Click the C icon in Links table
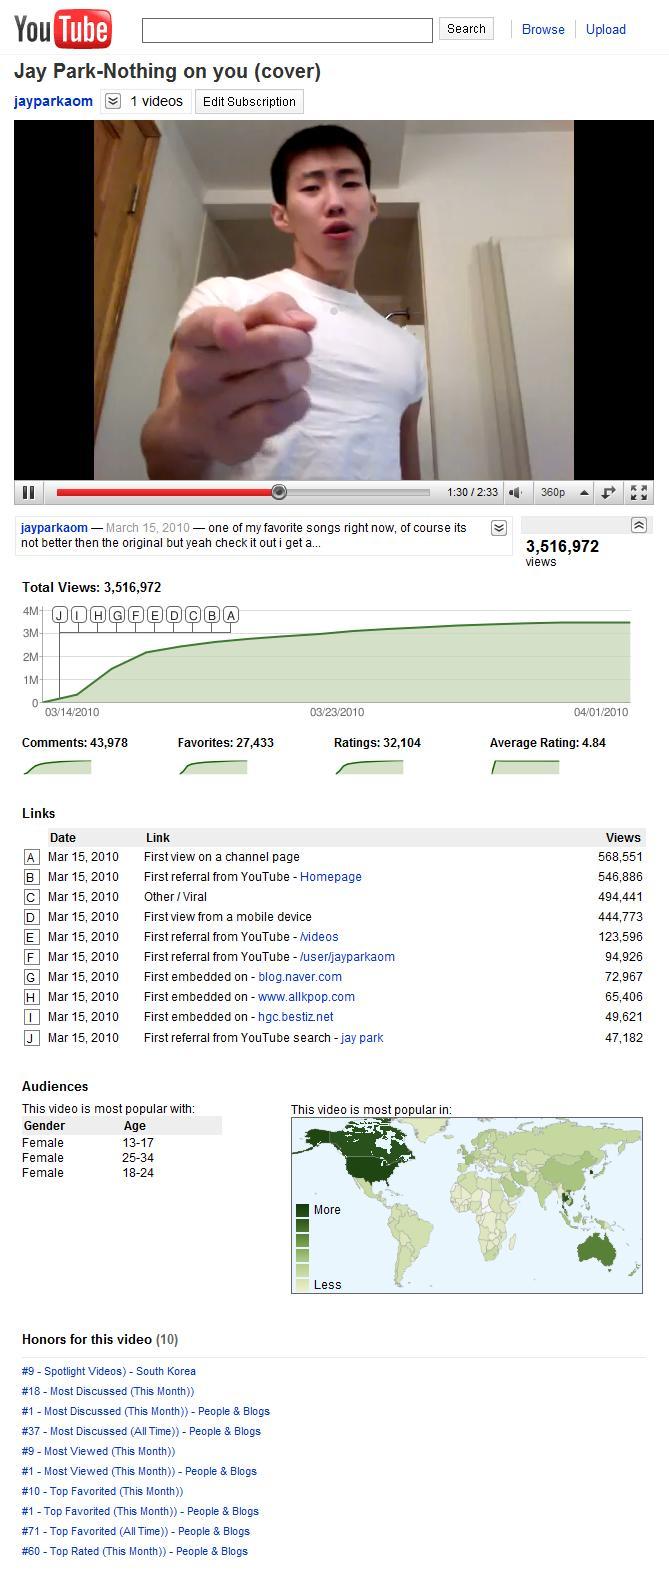This screenshot has width=669, height=1577. click(31, 897)
